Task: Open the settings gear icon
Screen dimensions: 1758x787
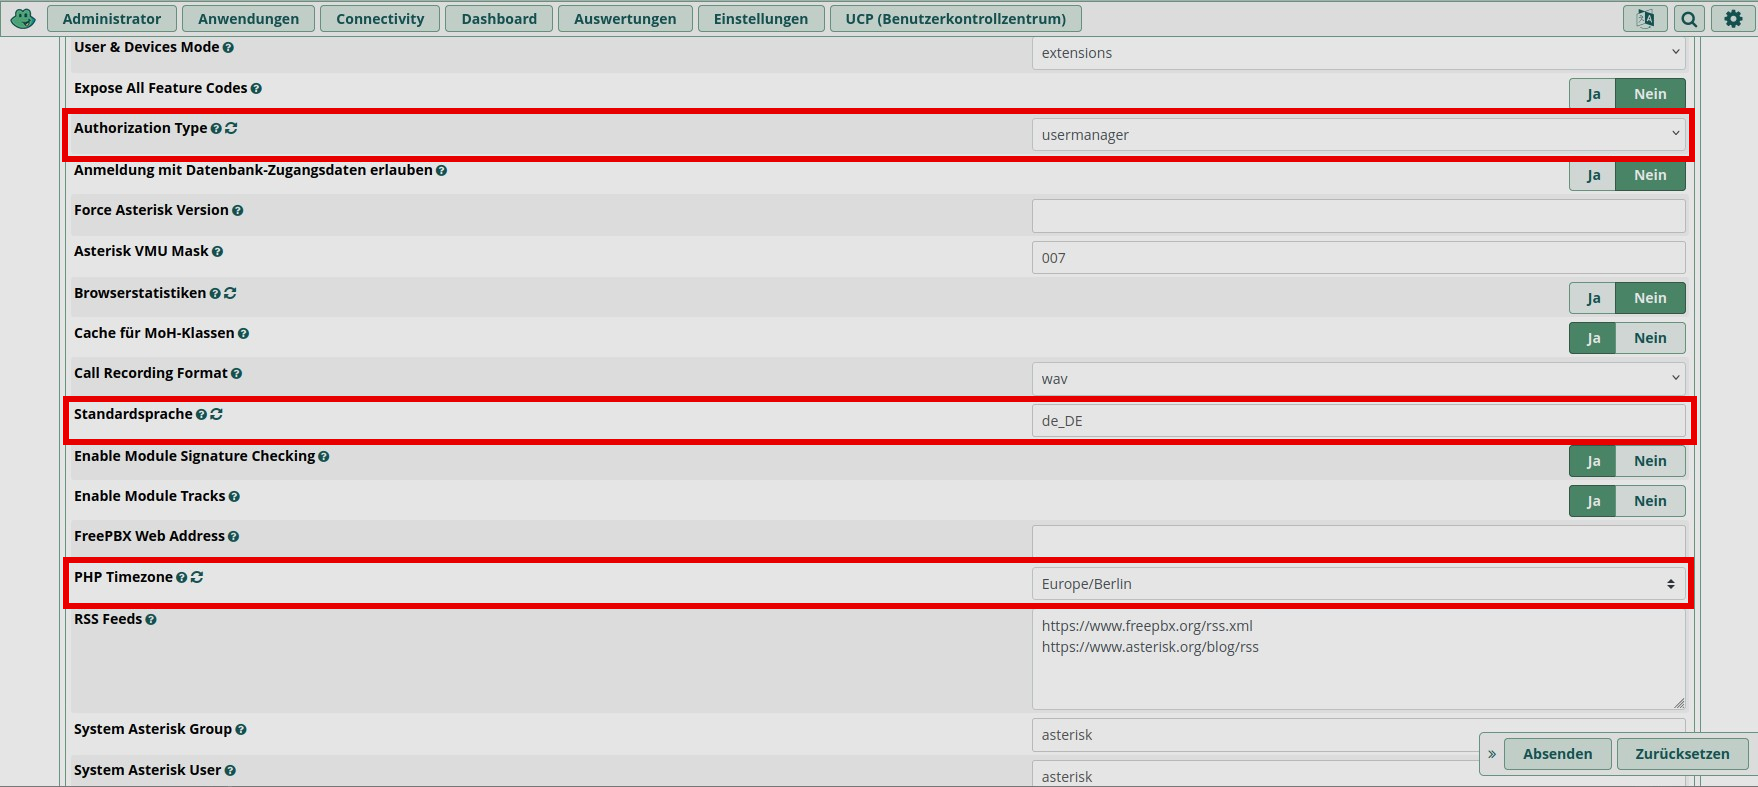Action: [1733, 18]
